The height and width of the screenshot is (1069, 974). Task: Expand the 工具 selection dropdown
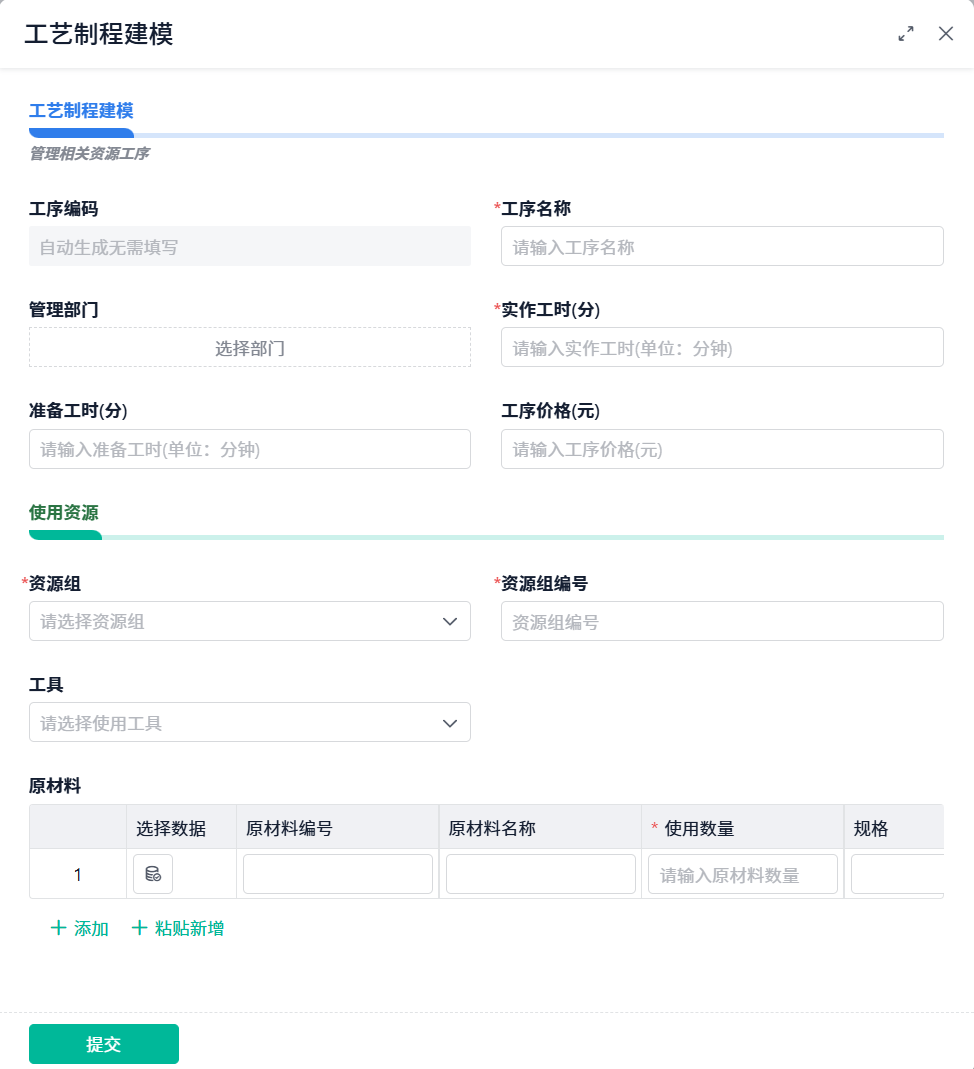click(x=240, y=722)
